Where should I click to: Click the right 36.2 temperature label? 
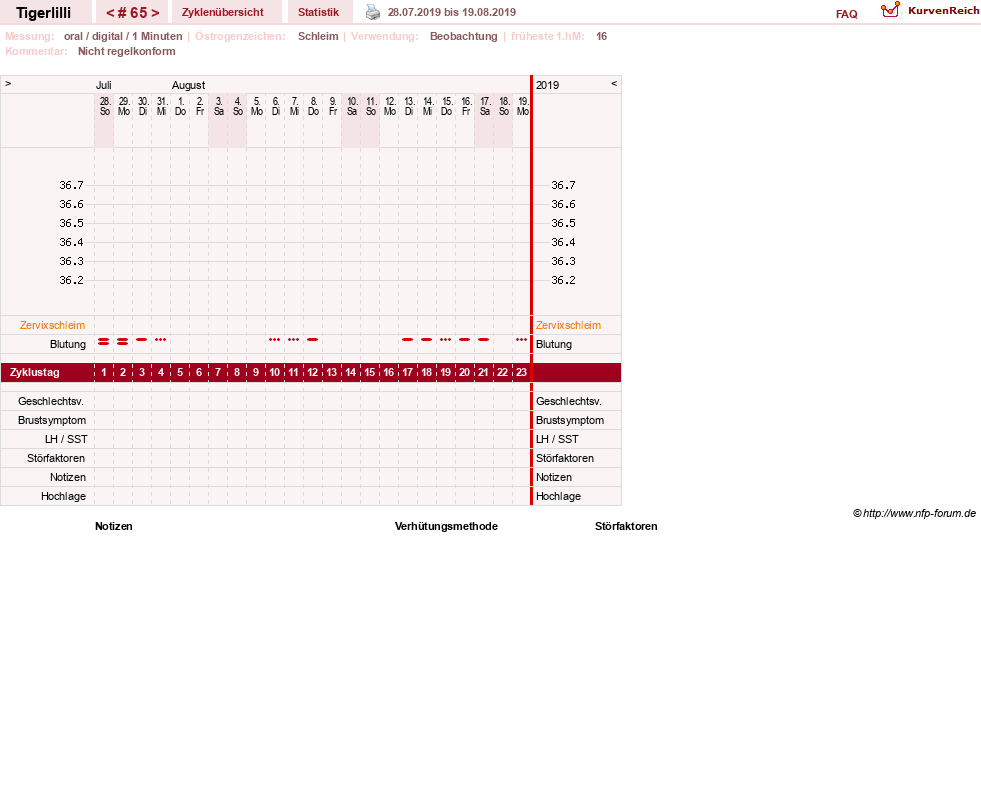[x=563, y=280]
